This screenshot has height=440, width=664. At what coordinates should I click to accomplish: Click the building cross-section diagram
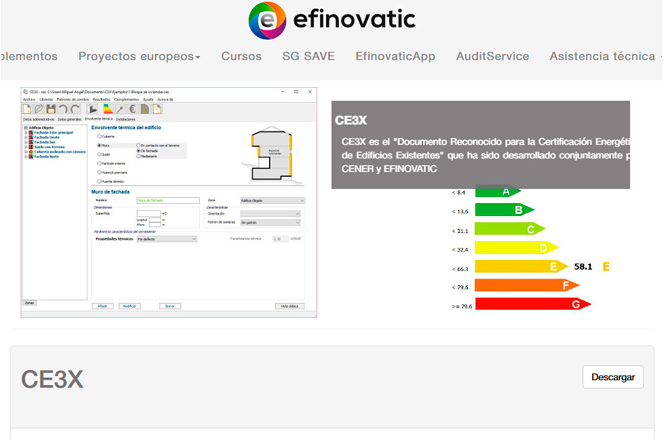click(273, 155)
